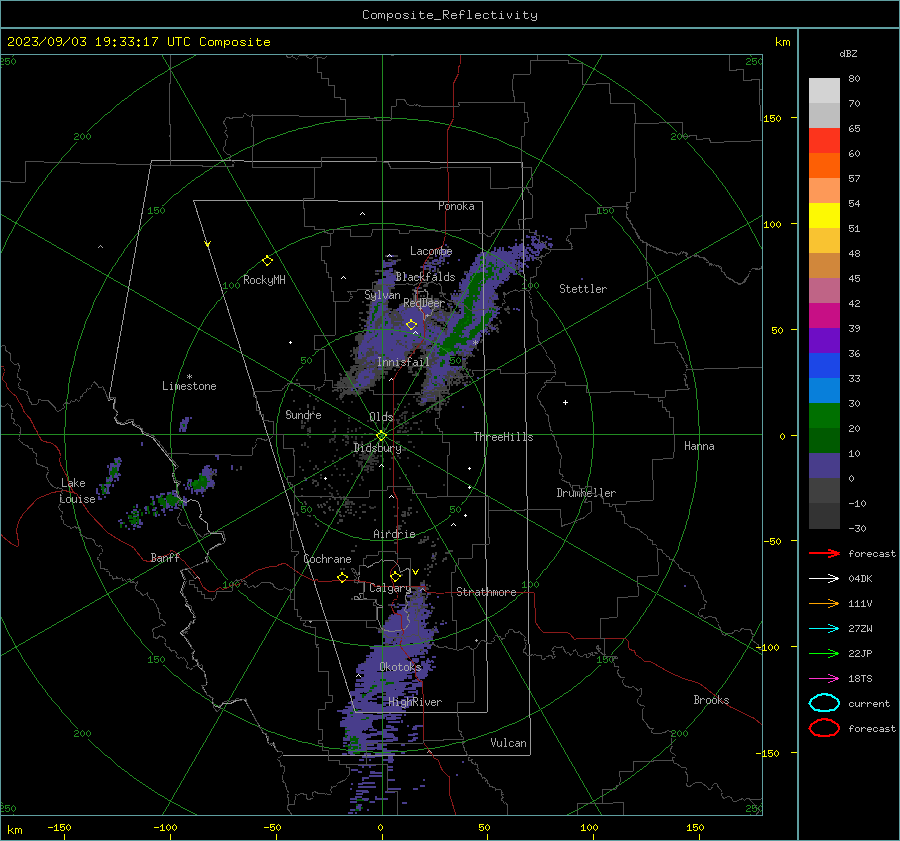Screen dimensions: 900x841
Task: Click the red swatch between 65 and 60
Action: coord(824,141)
